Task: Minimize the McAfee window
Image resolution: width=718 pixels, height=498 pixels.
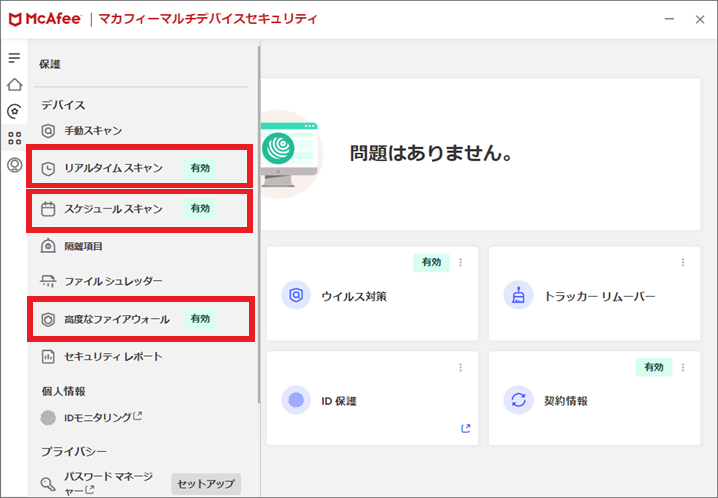Action: click(669, 19)
